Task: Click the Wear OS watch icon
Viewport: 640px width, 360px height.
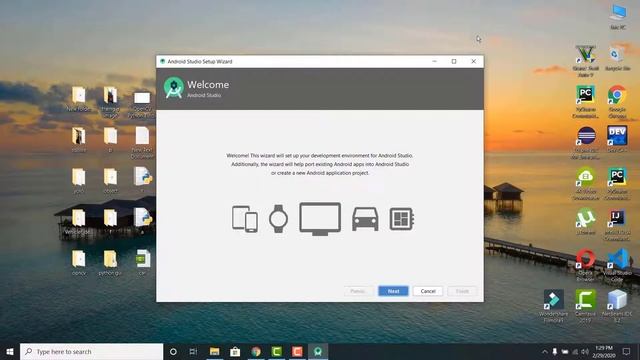Action: pos(278,219)
